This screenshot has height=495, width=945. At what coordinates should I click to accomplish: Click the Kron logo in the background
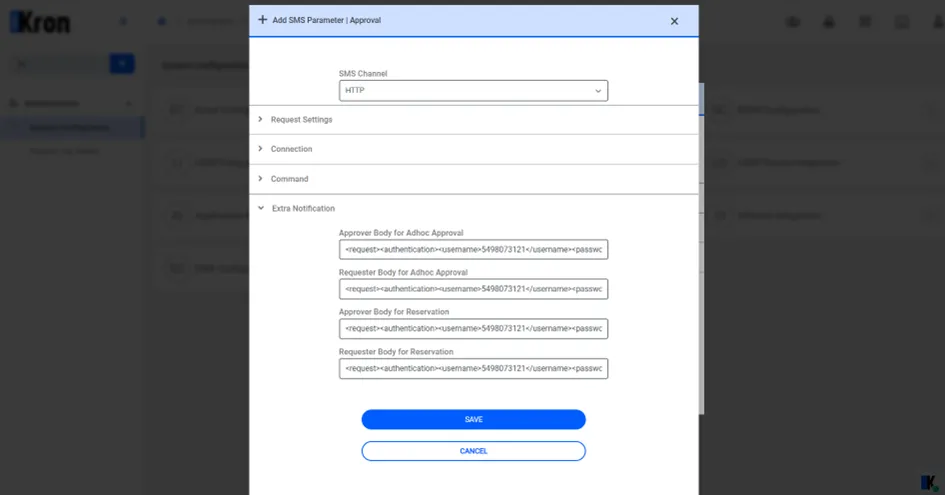point(40,23)
